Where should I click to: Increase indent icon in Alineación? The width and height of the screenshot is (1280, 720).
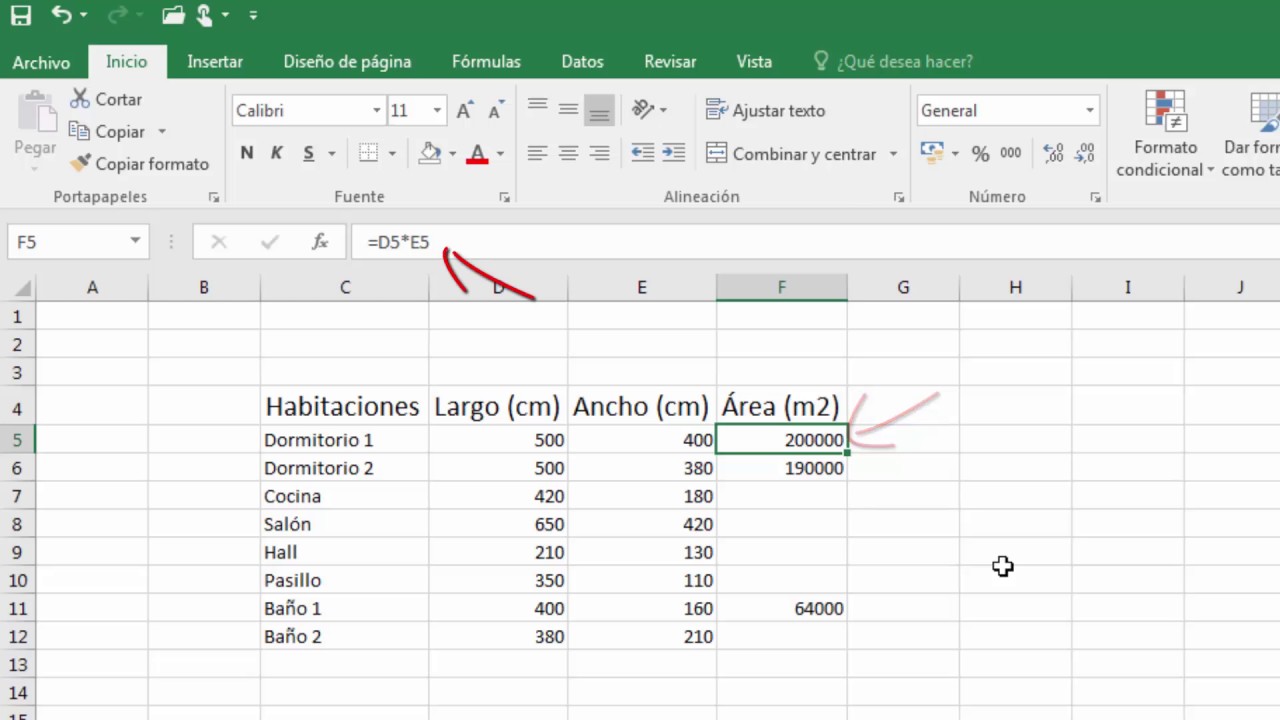[x=674, y=153]
